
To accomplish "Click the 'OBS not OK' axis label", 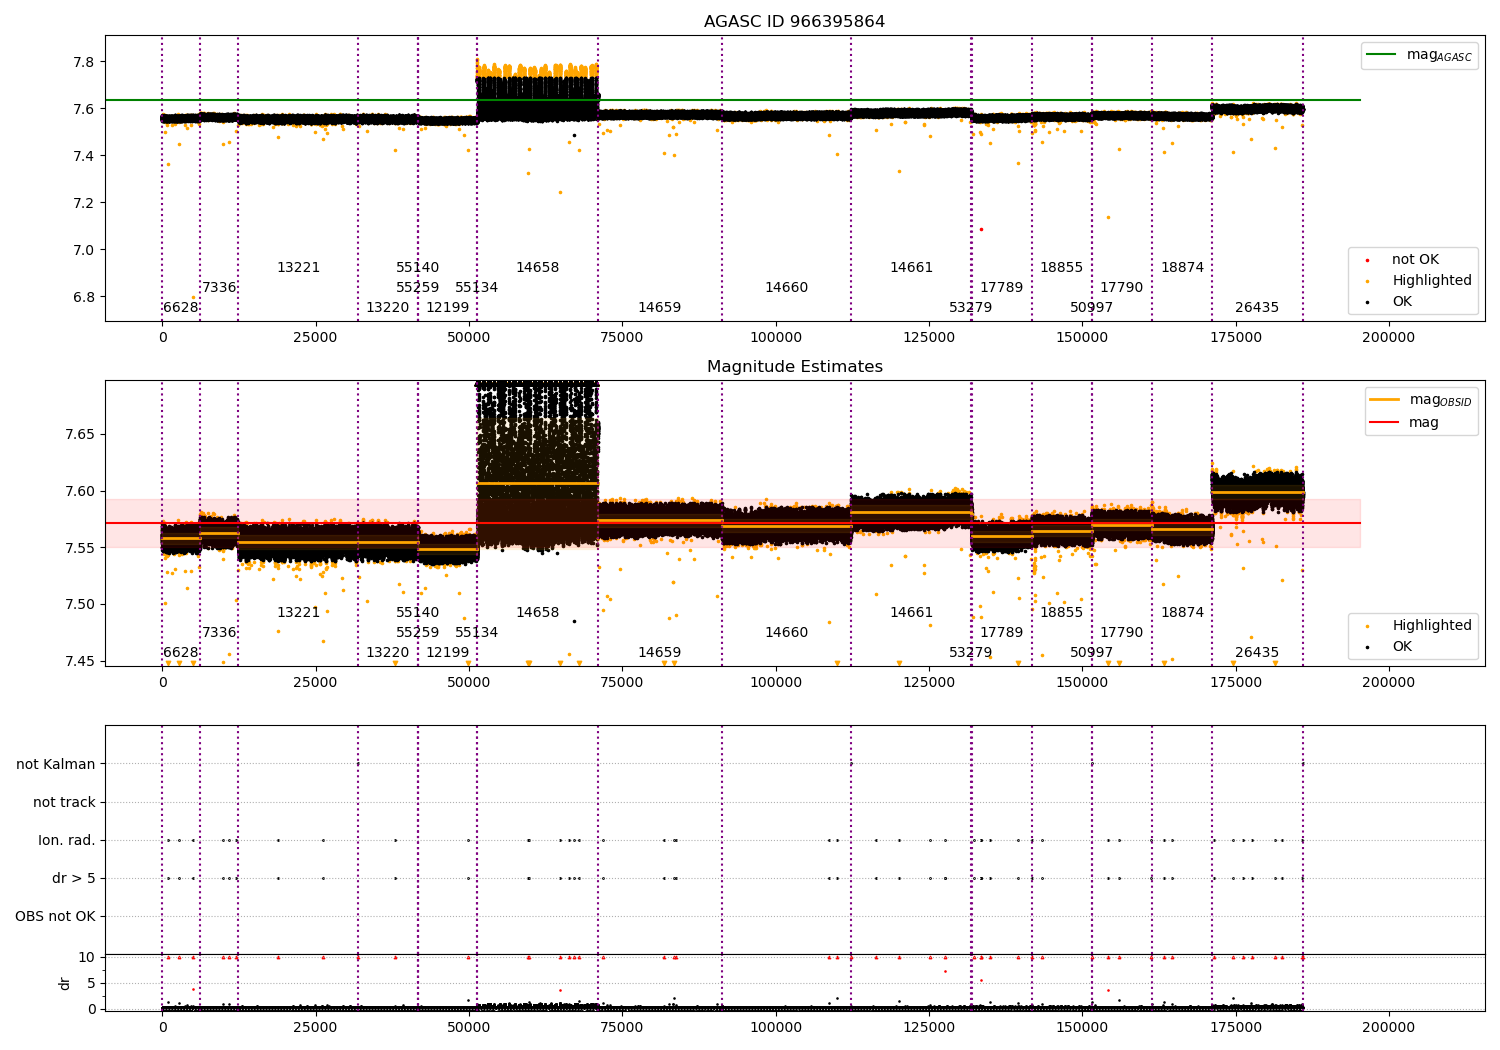I will [55, 916].
